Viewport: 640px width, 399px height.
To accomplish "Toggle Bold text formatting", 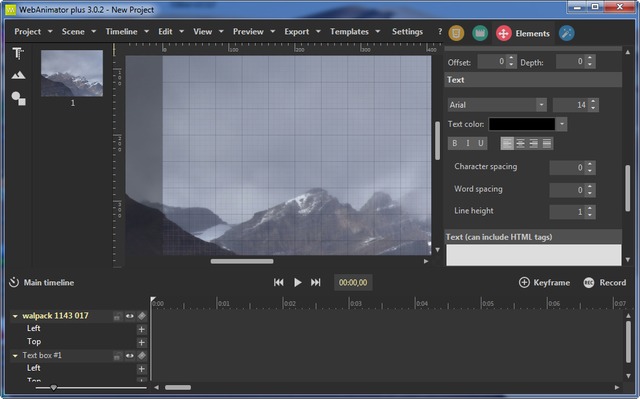I will 455,143.
